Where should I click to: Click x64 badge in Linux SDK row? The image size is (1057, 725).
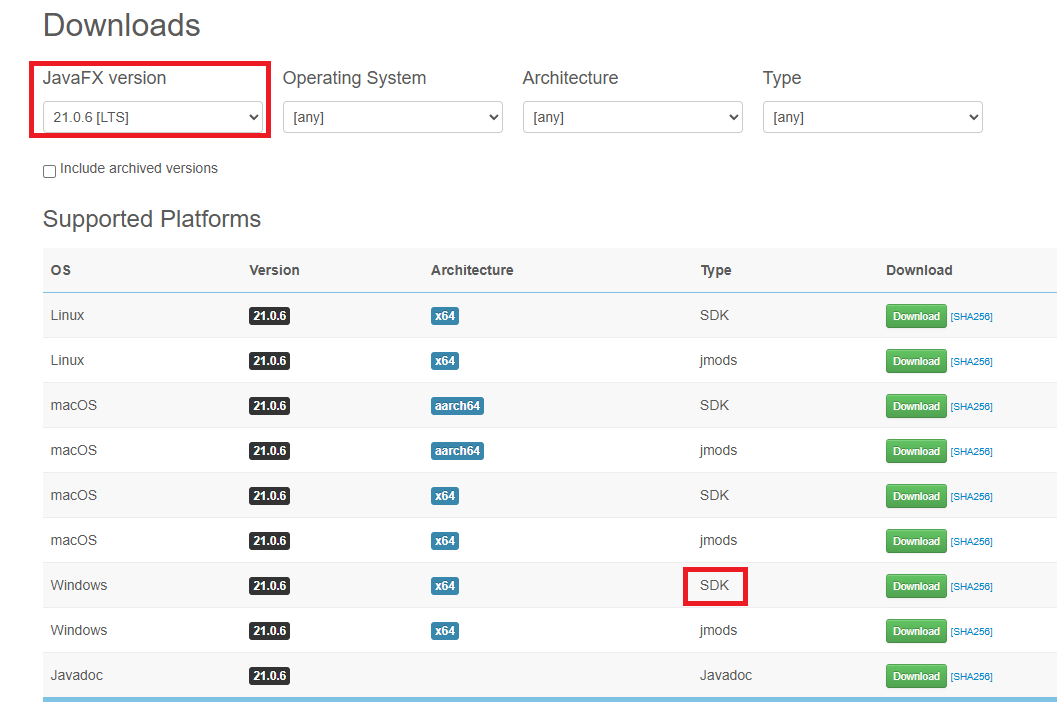coord(445,316)
